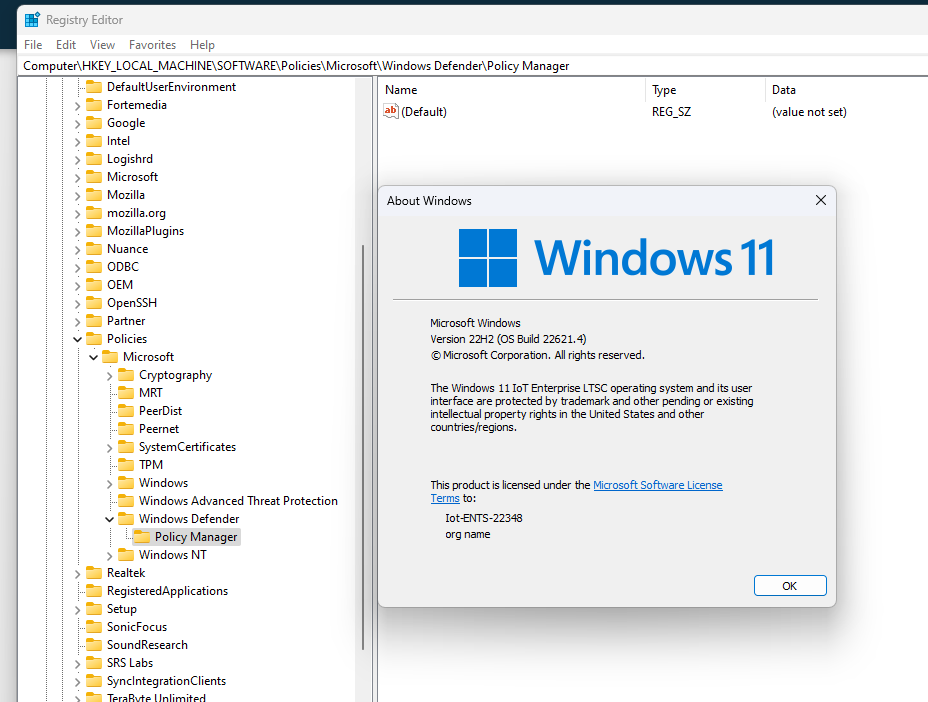This screenshot has height=702, width=928.
Task: Select the Nuance folder icon
Action: [x=94, y=249]
